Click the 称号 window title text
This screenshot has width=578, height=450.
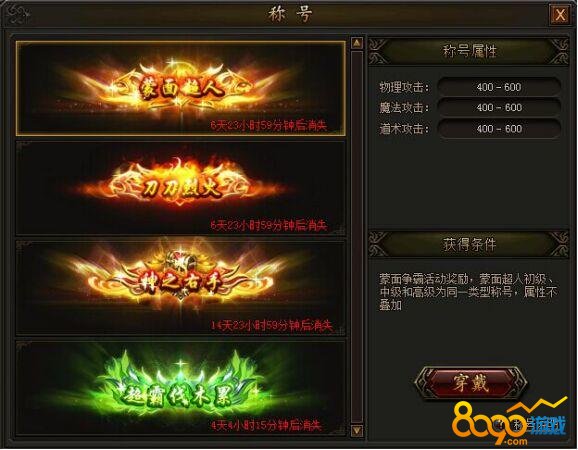[x=290, y=15]
